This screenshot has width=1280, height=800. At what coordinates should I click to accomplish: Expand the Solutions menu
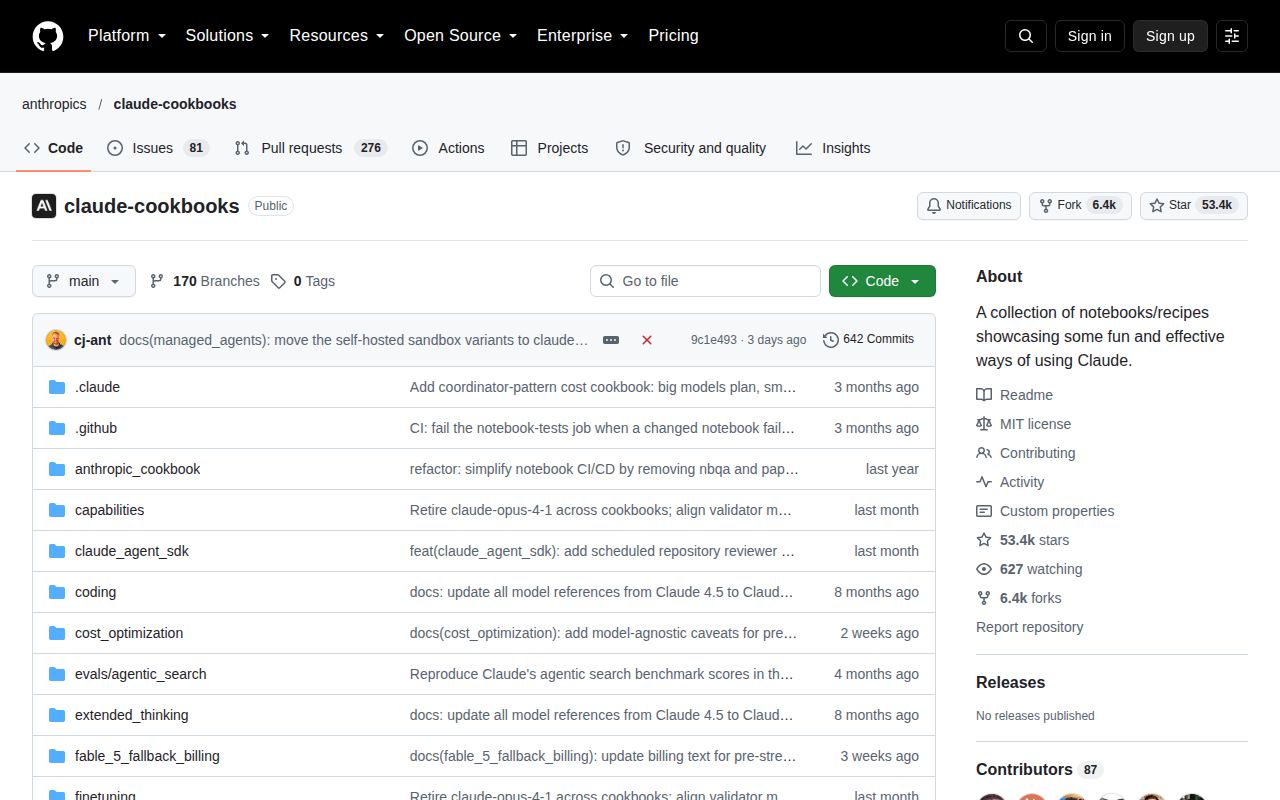227,36
